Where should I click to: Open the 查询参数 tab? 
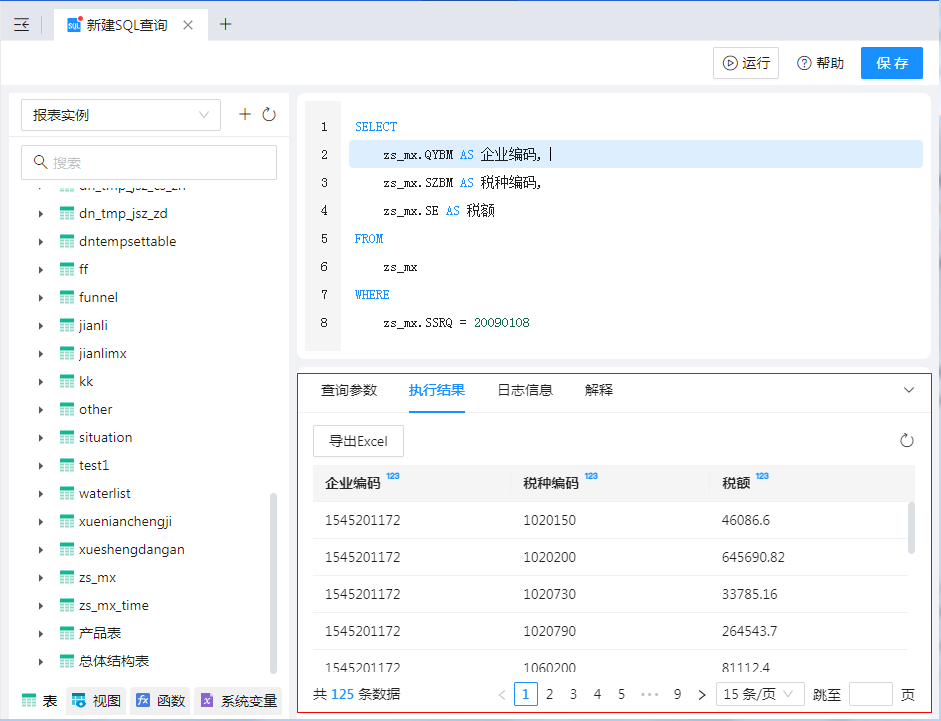pos(349,390)
